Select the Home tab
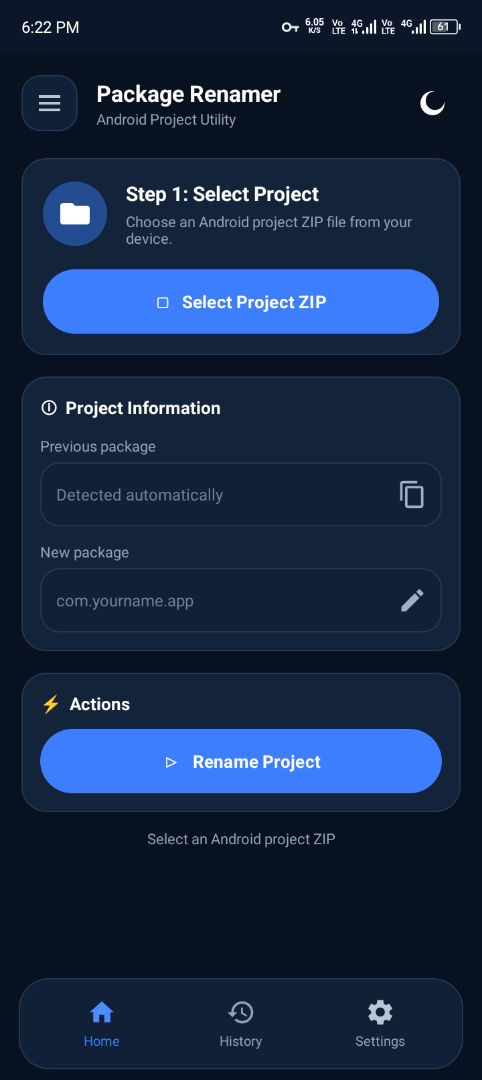 (x=101, y=1024)
